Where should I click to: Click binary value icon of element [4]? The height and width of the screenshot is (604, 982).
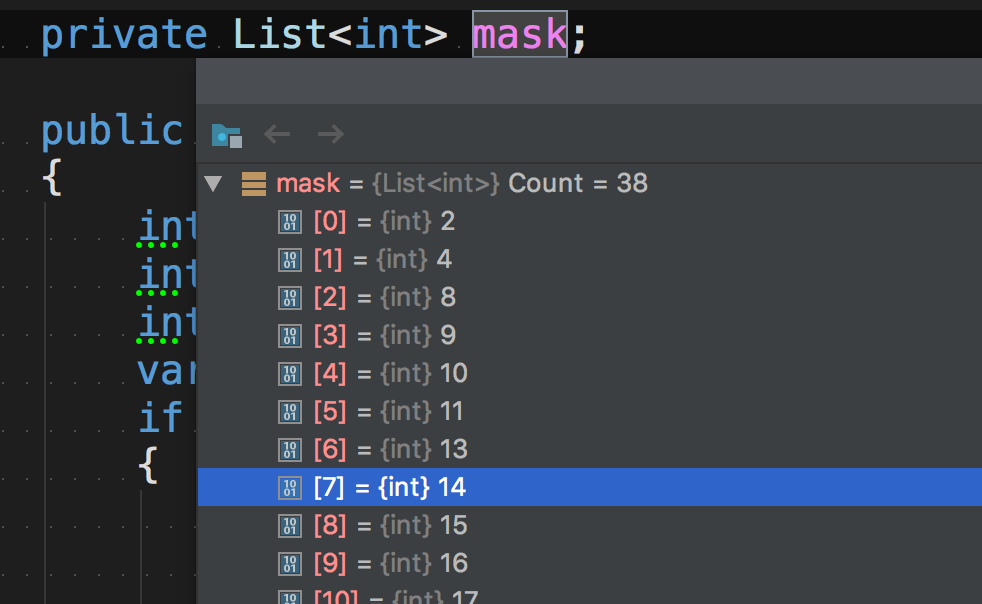(x=289, y=374)
